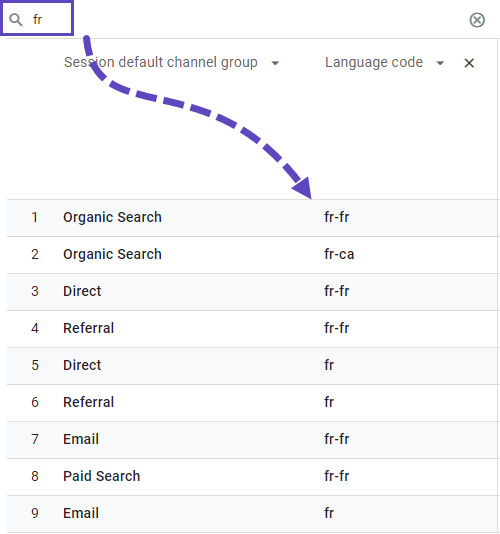Select row 3 Direct channel

coord(82,291)
